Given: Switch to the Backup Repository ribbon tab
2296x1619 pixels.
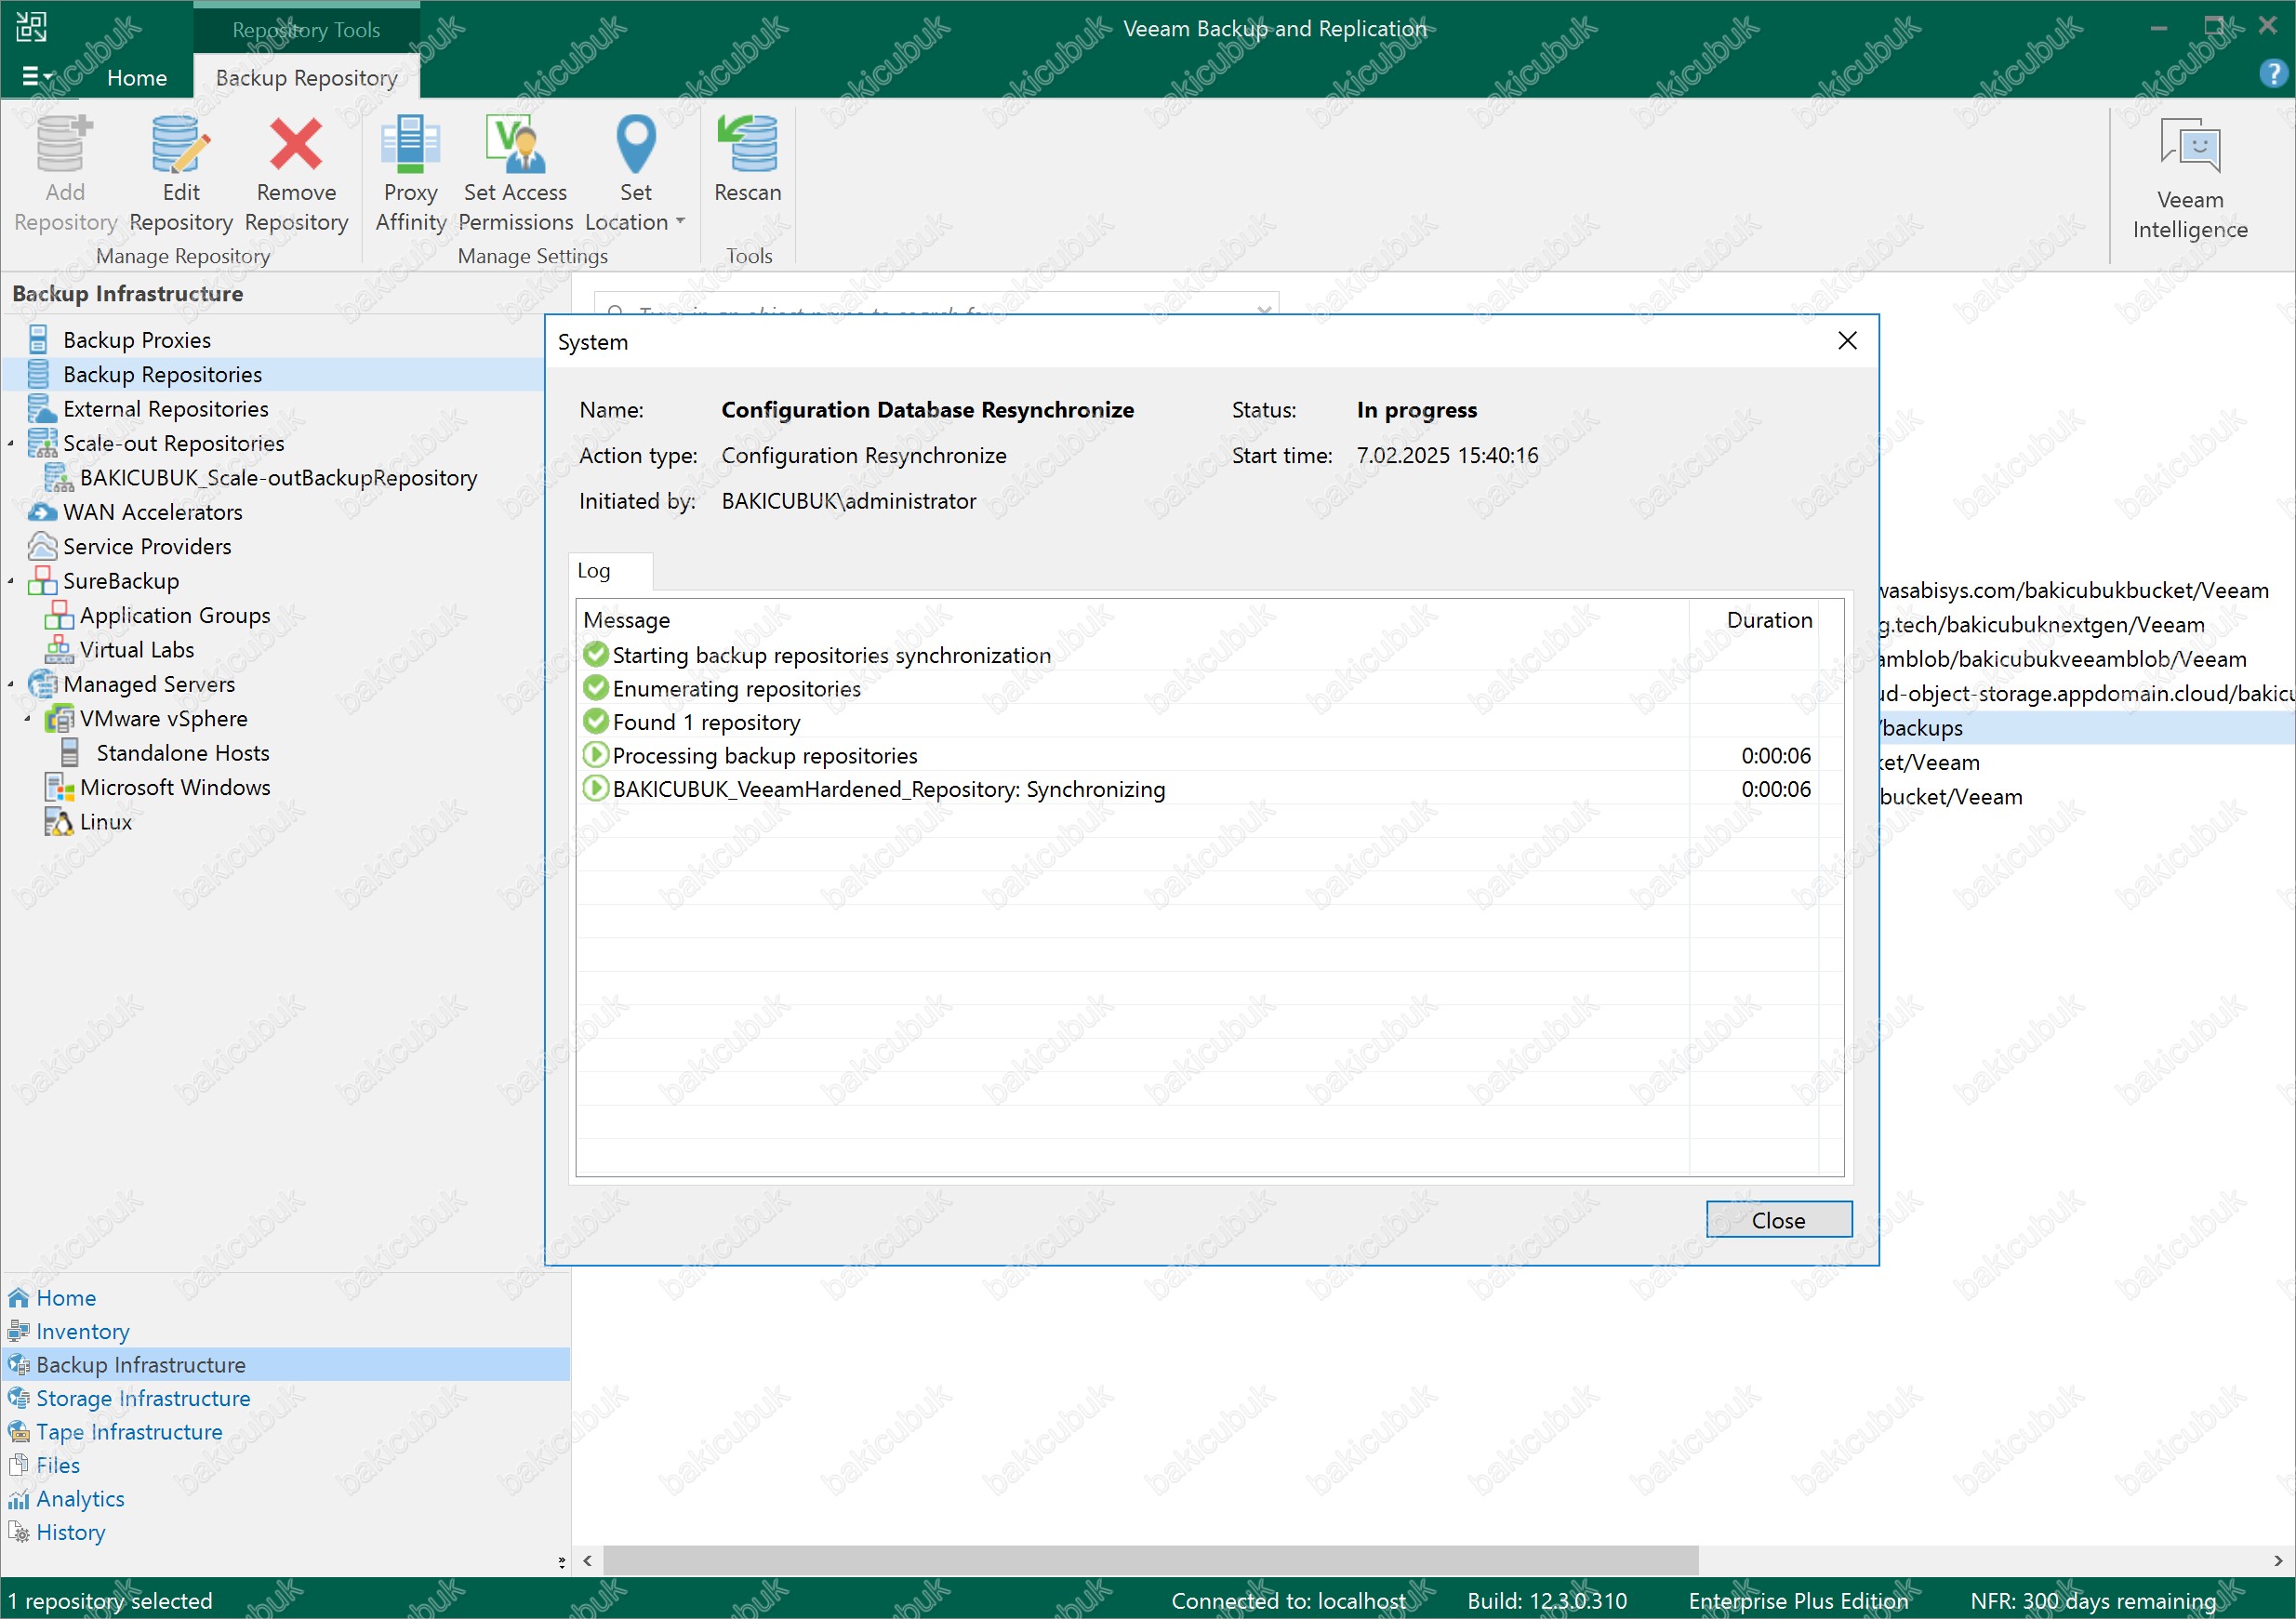Looking at the screenshot, I should tap(306, 77).
